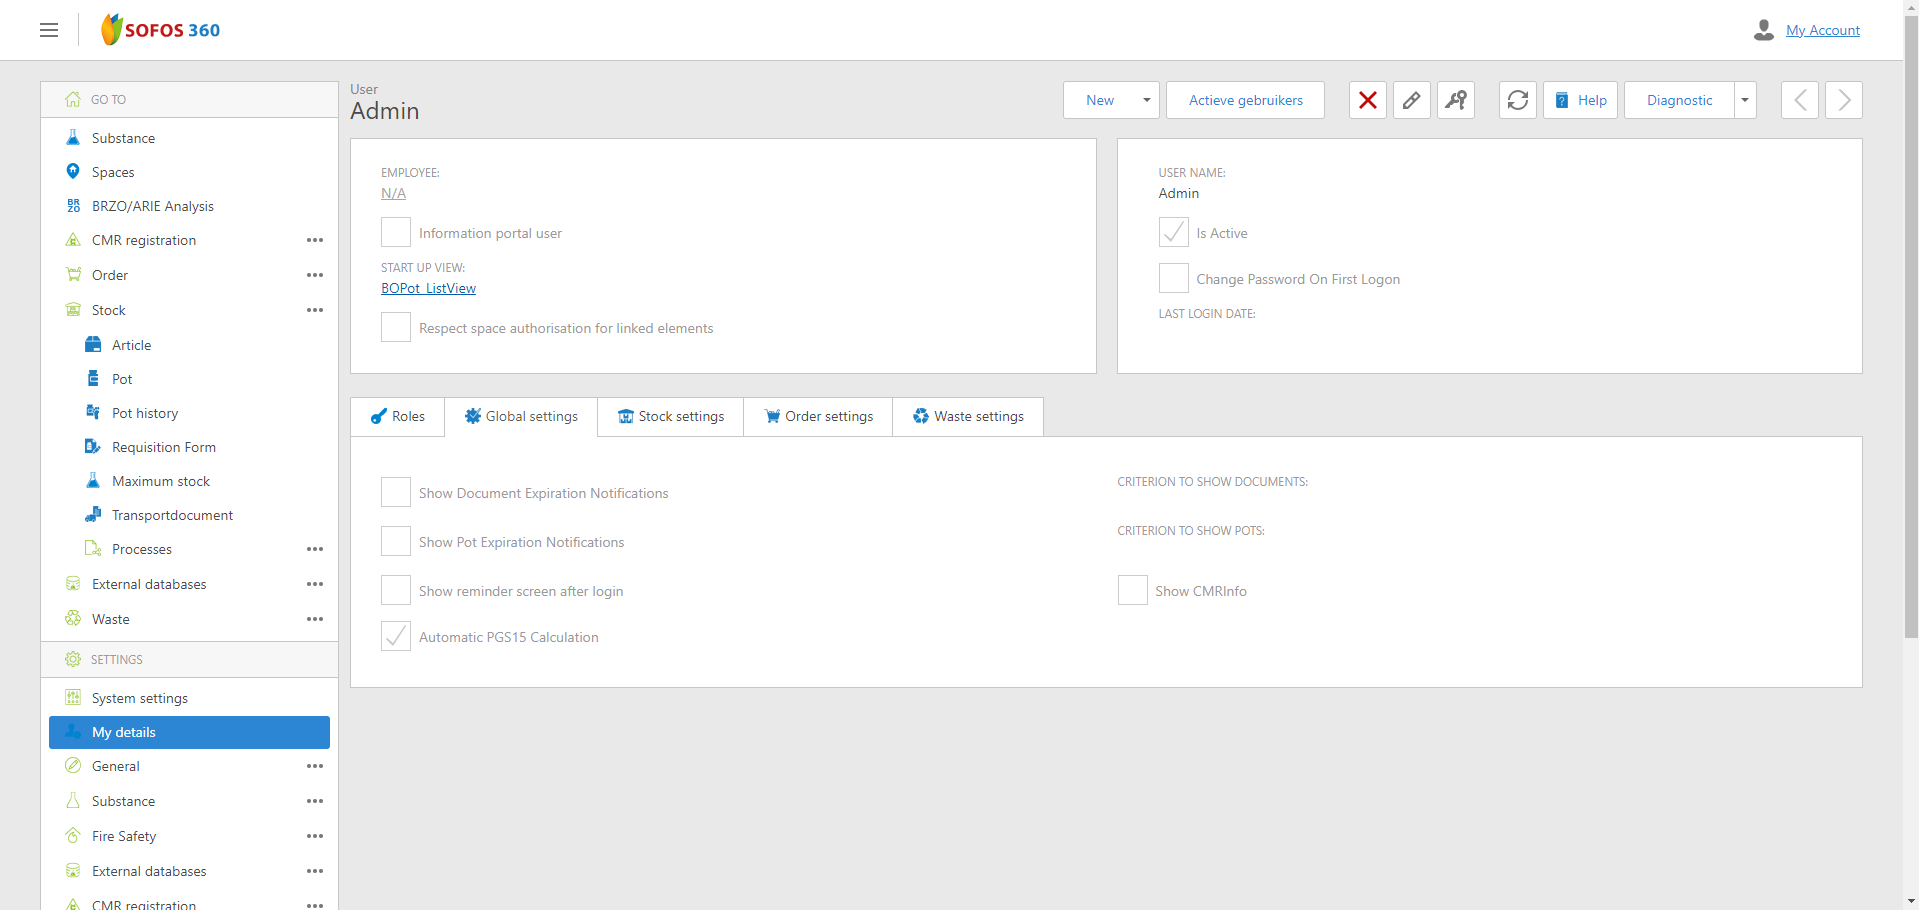
Task: Click the SOFOS 360 logo
Action: point(161,30)
